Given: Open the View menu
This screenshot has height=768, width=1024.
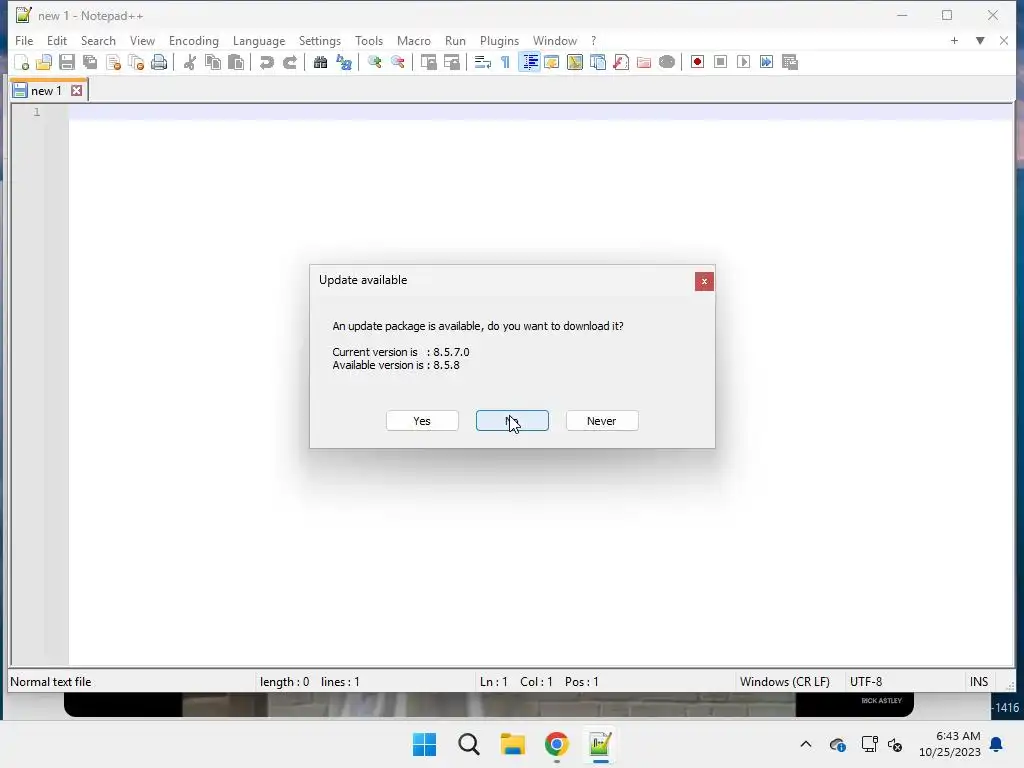Looking at the screenshot, I should point(142,40).
